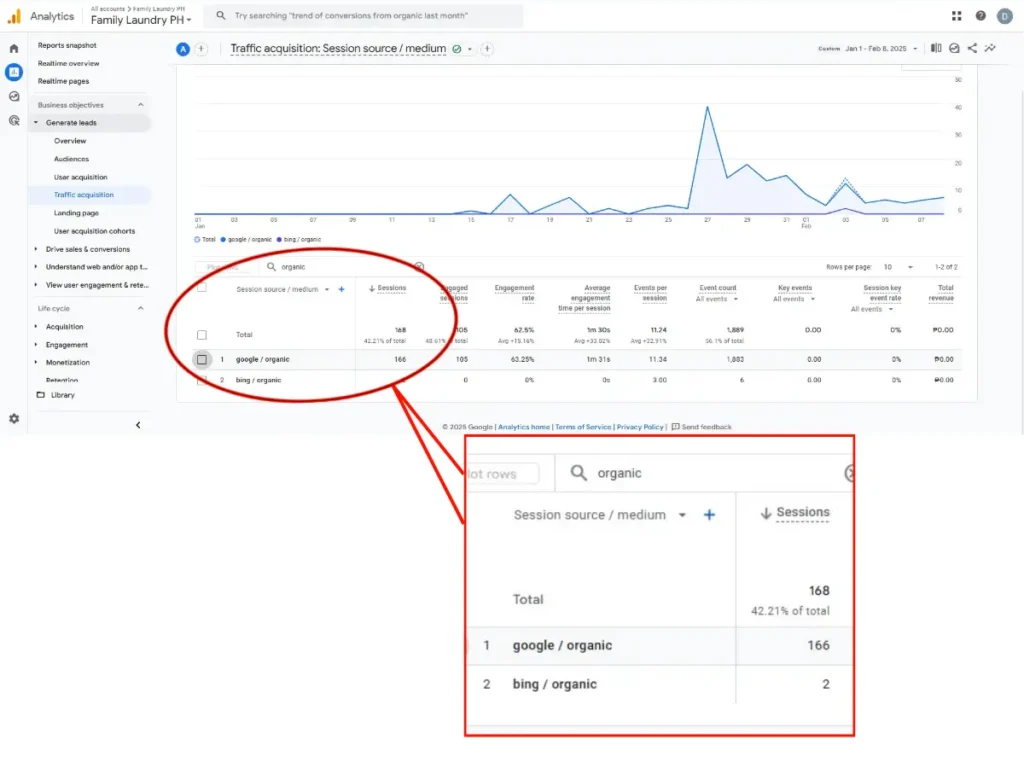Expand Drive sales & conversions
The image size is (1024, 768).
(36, 249)
